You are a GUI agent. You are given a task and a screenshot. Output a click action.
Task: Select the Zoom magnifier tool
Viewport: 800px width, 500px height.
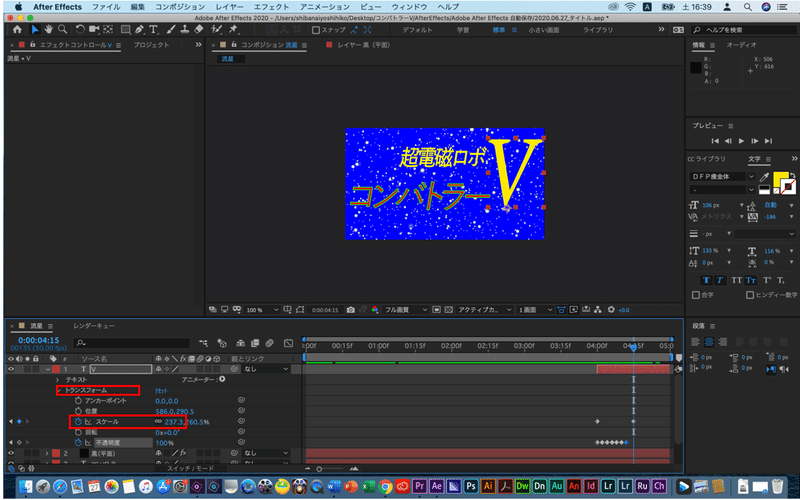coord(62,30)
